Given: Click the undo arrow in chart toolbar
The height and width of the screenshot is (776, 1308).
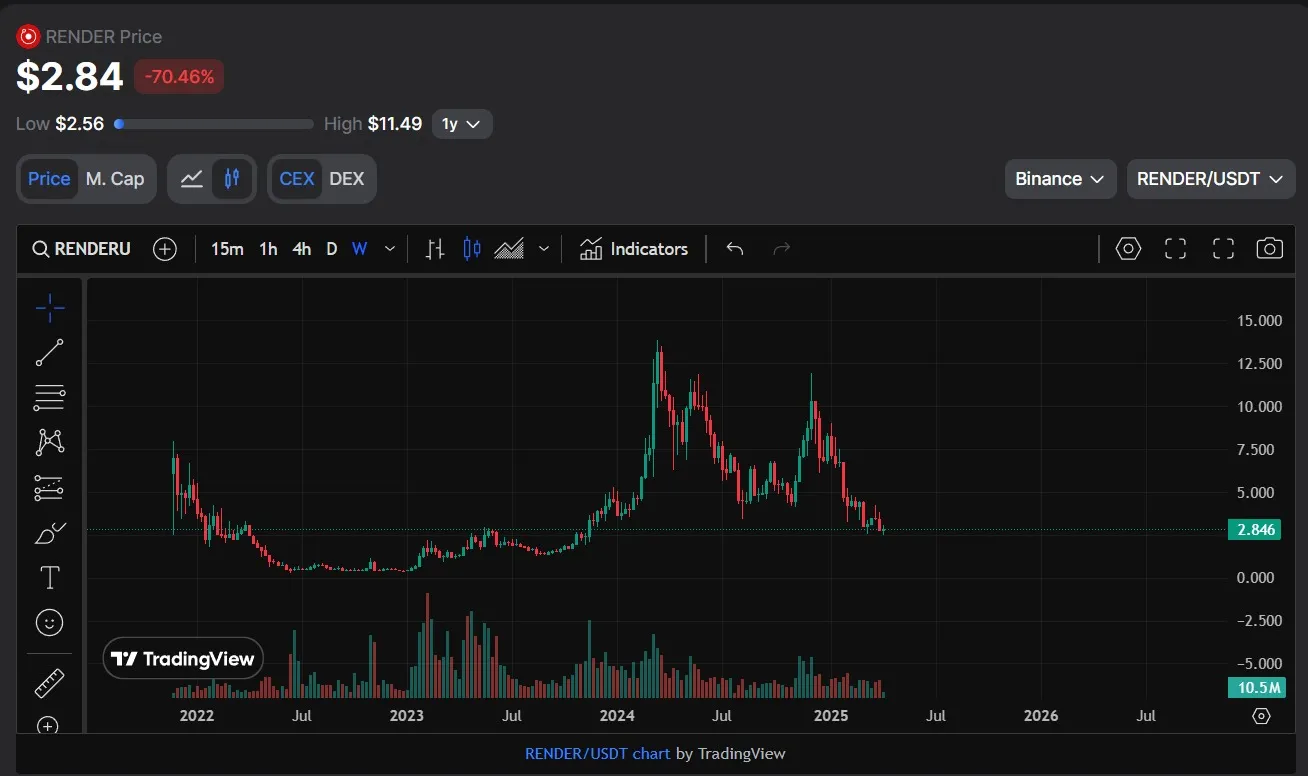Looking at the screenshot, I should coord(735,249).
